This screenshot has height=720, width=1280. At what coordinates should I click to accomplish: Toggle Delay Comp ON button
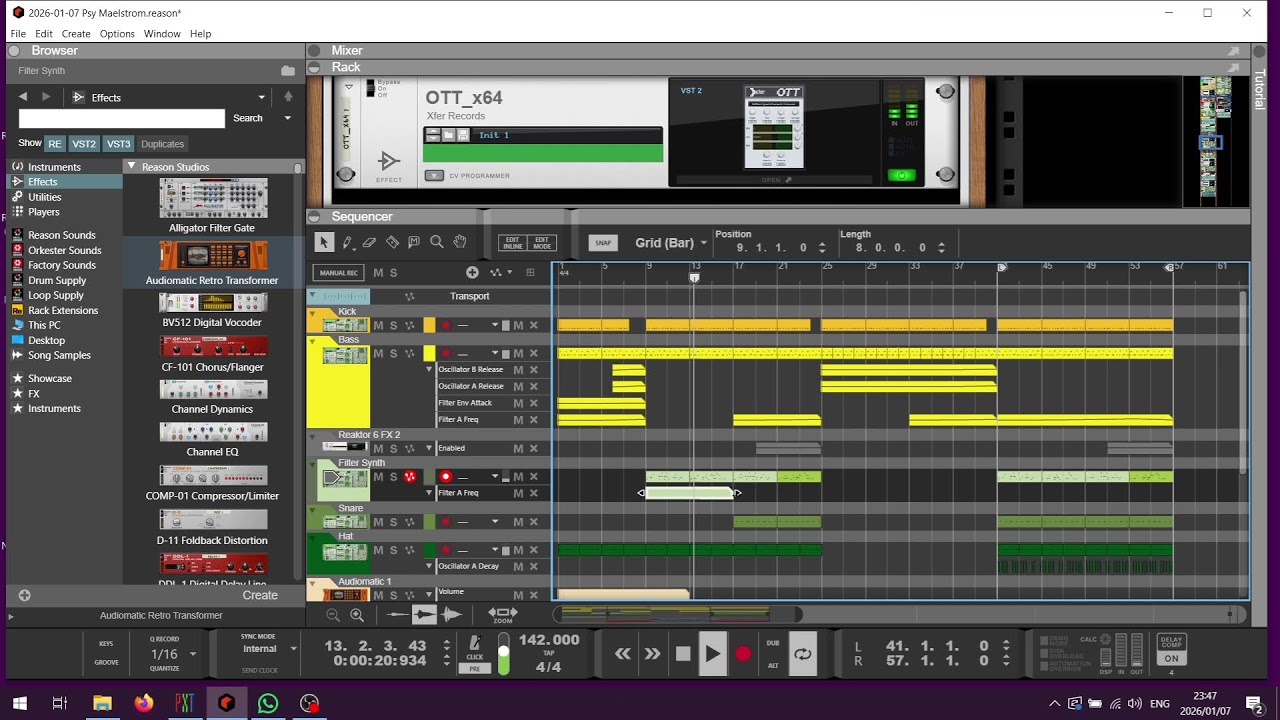click(1172, 658)
